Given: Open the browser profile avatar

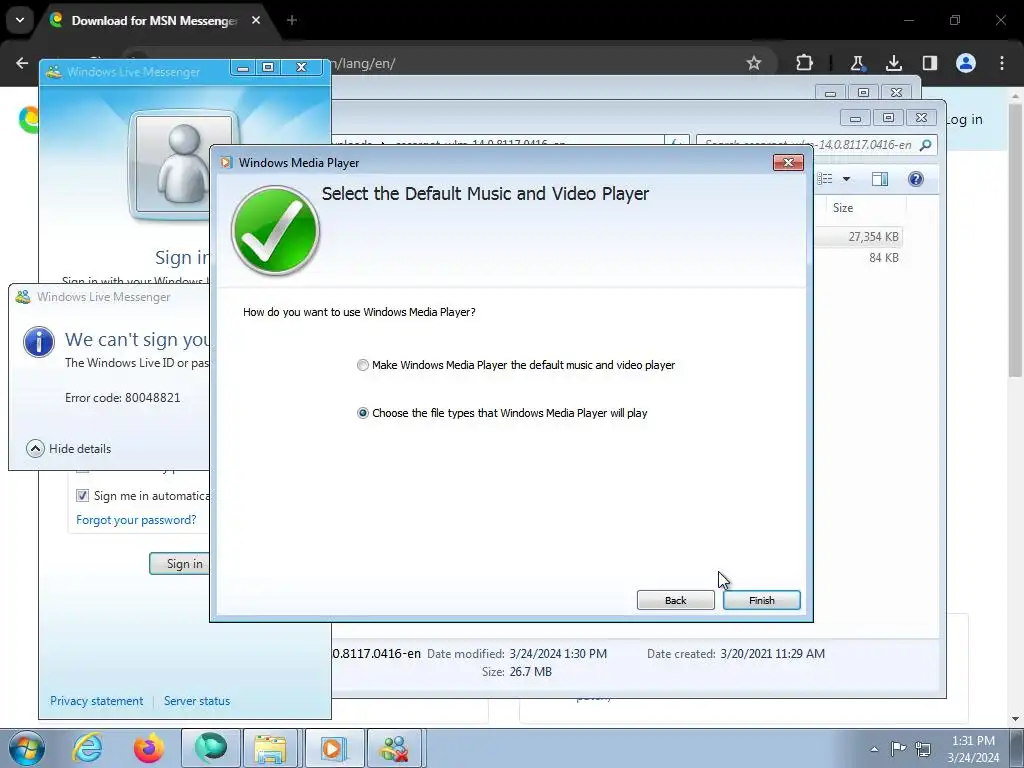Looking at the screenshot, I should click(x=966, y=63).
